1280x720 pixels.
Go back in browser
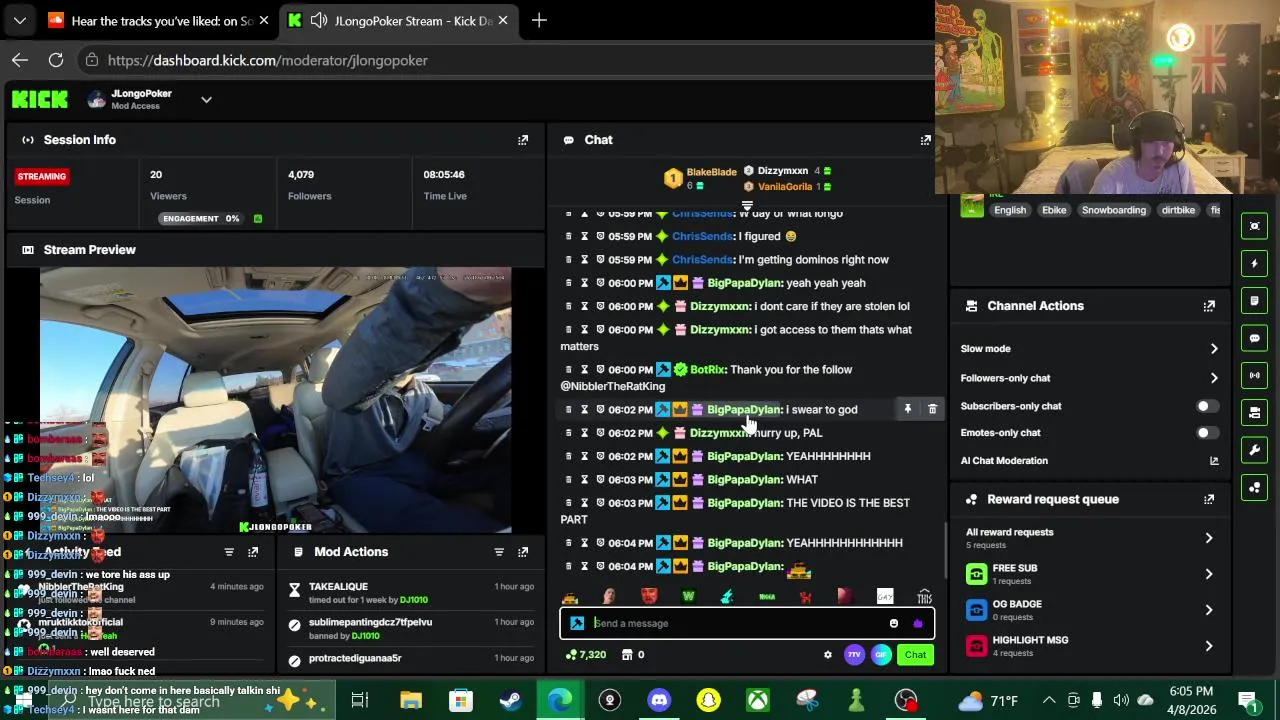(x=20, y=60)
